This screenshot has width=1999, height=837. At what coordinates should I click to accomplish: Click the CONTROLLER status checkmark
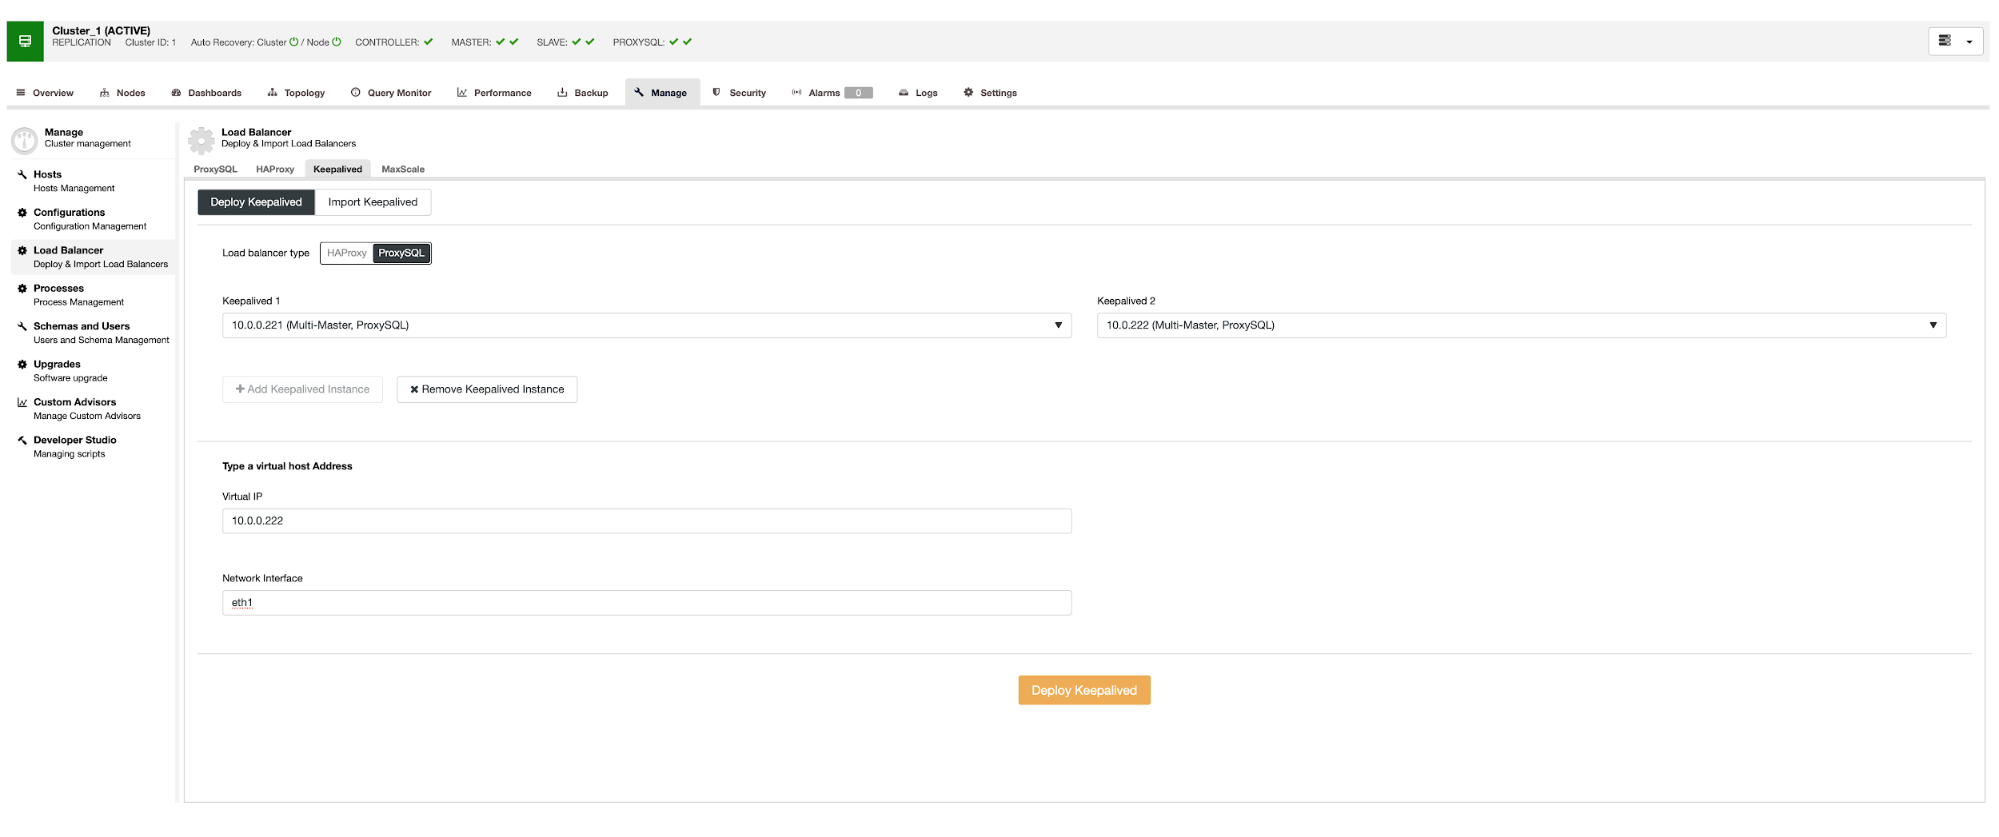point(428,42)
